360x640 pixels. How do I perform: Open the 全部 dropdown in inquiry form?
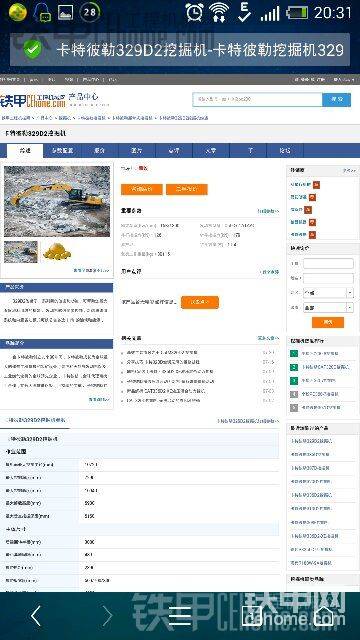(x=328, y=308)
